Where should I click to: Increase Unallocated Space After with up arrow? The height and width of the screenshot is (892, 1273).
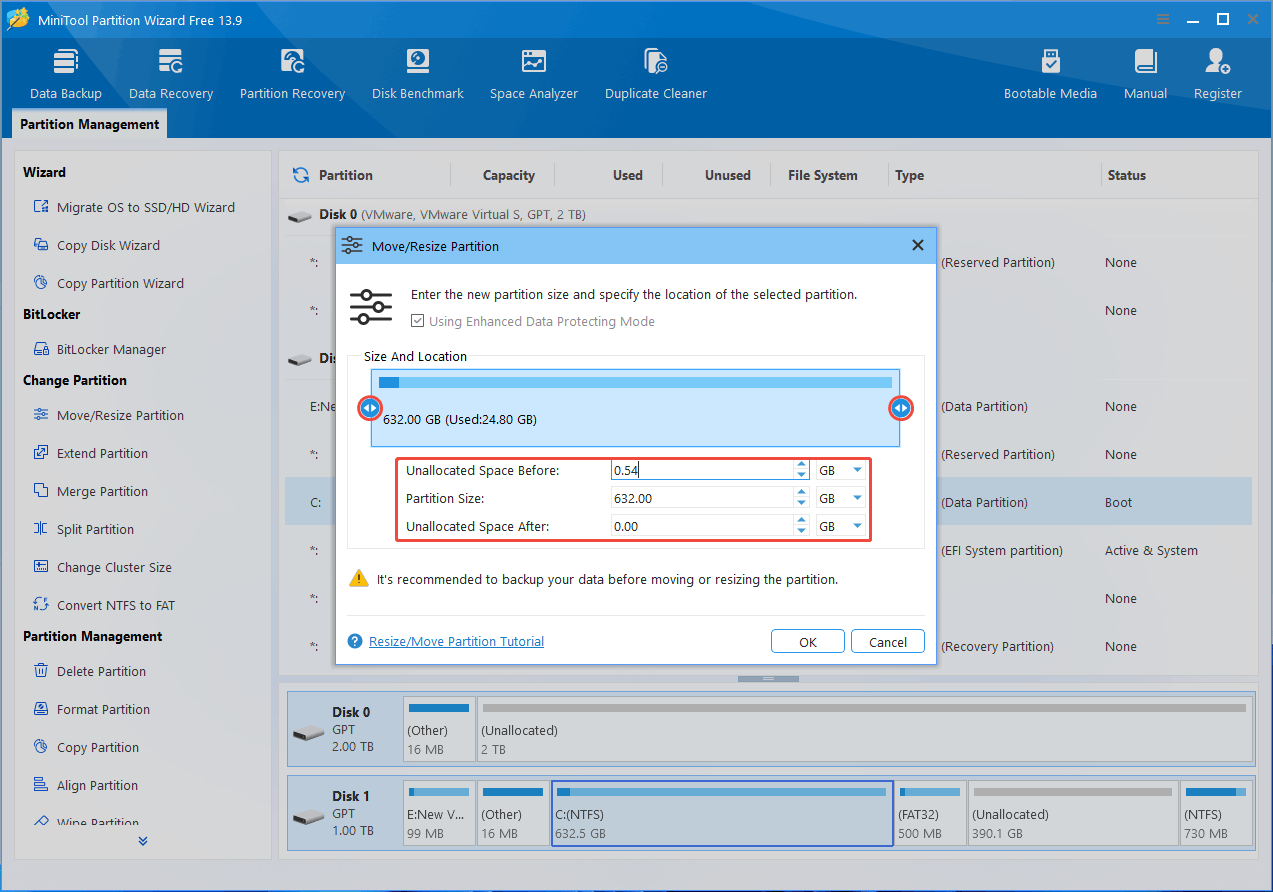click(x=801, y=521)
